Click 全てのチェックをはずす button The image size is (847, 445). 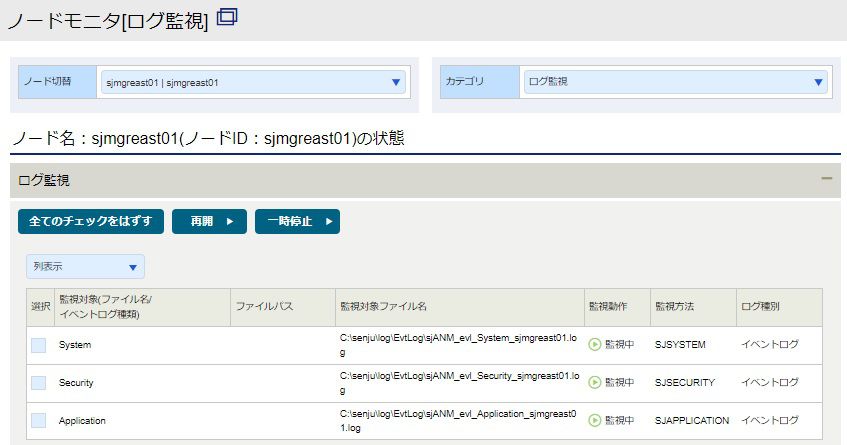pyautogui.click(x=91, y=221)
